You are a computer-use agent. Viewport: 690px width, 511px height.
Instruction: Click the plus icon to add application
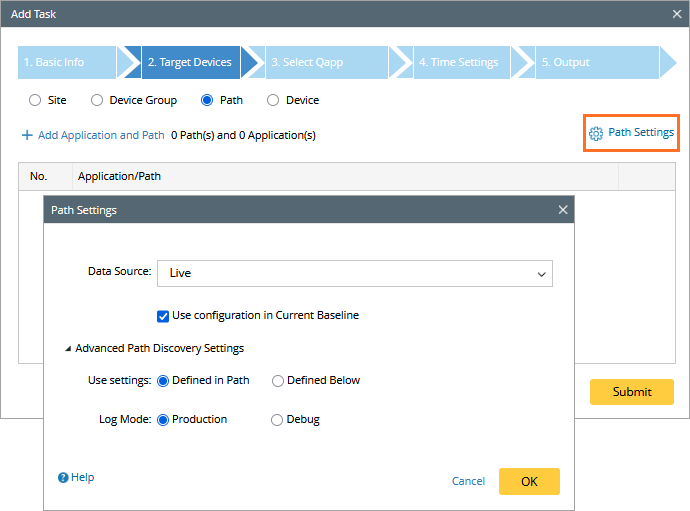coord(27,135)
